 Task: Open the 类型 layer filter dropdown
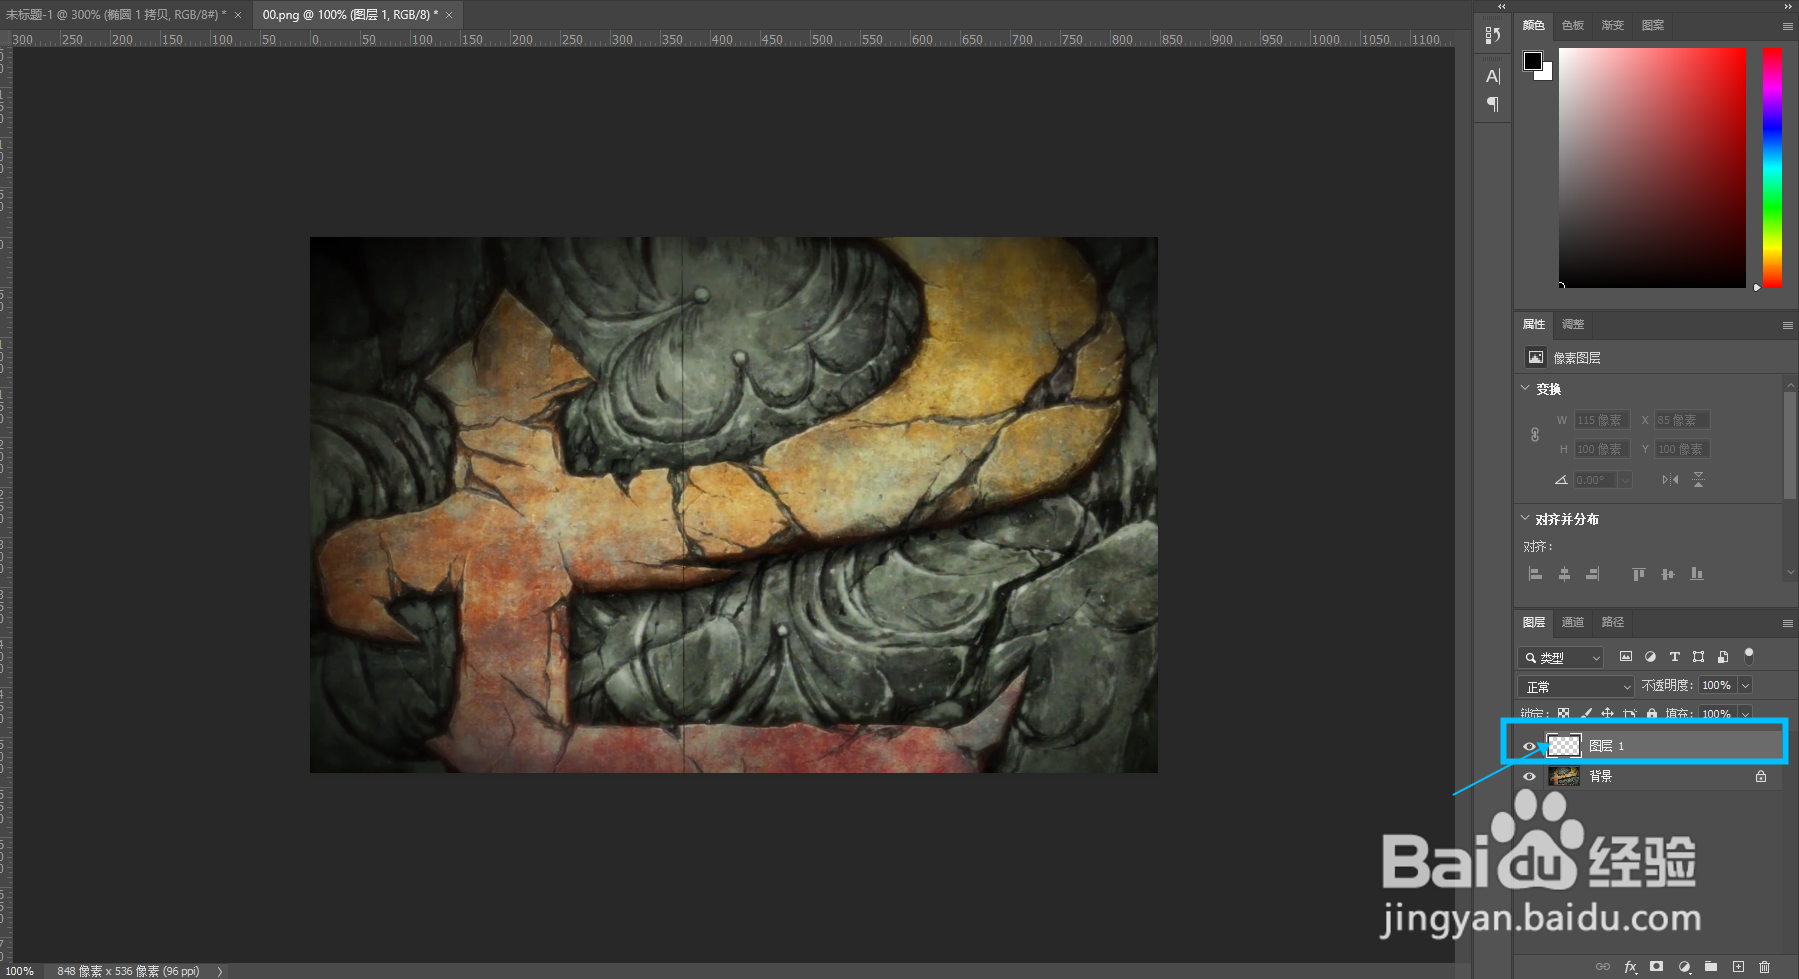pos(1561,657)
